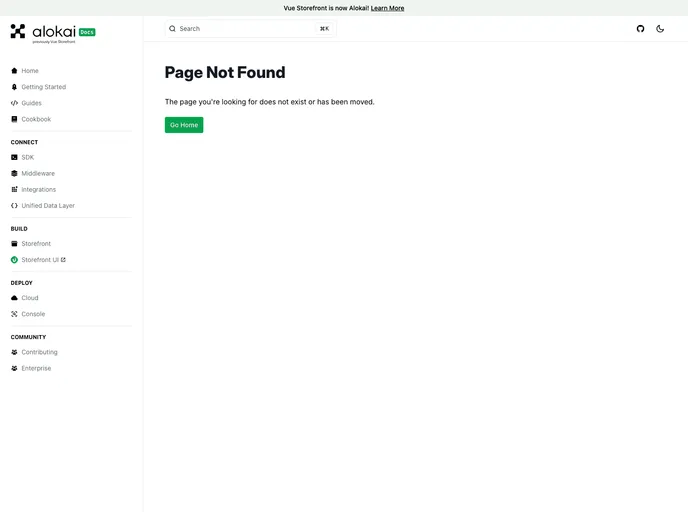Click the CONNECT section heading
This screenshot has height=512, width=688.
24,142
